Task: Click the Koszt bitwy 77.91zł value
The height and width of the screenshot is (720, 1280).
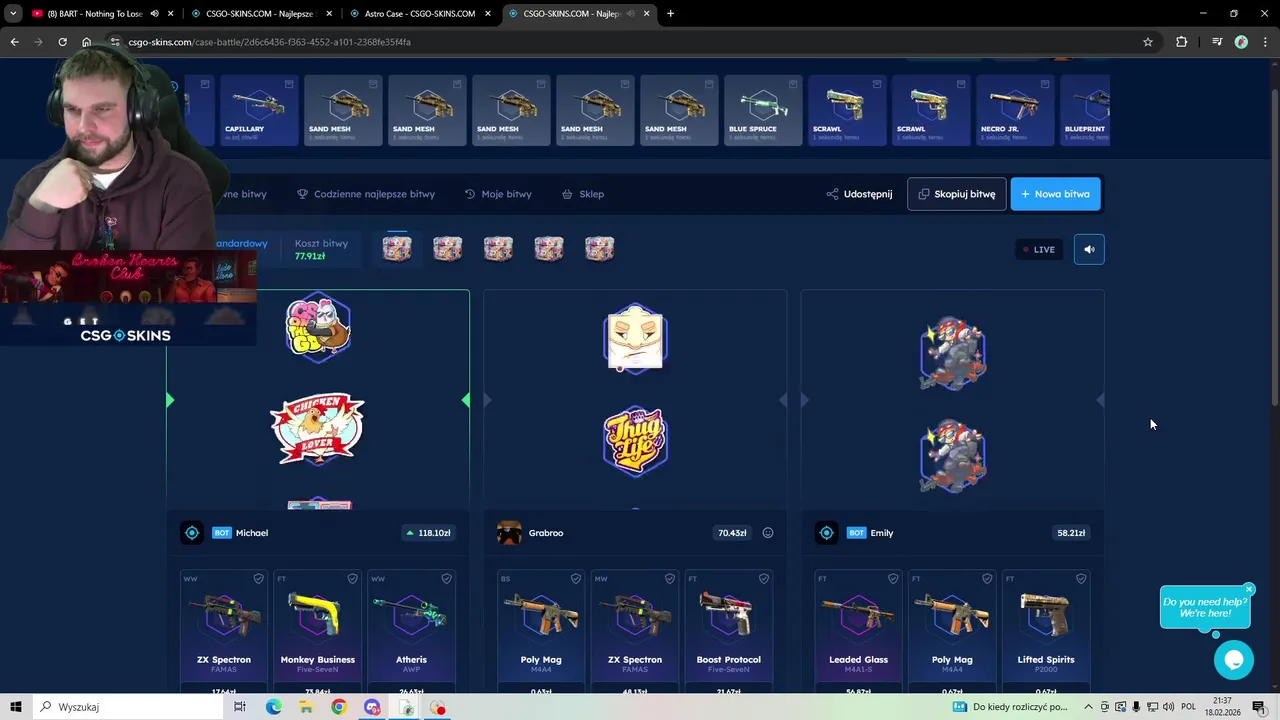Action: (x=310, y=256)
